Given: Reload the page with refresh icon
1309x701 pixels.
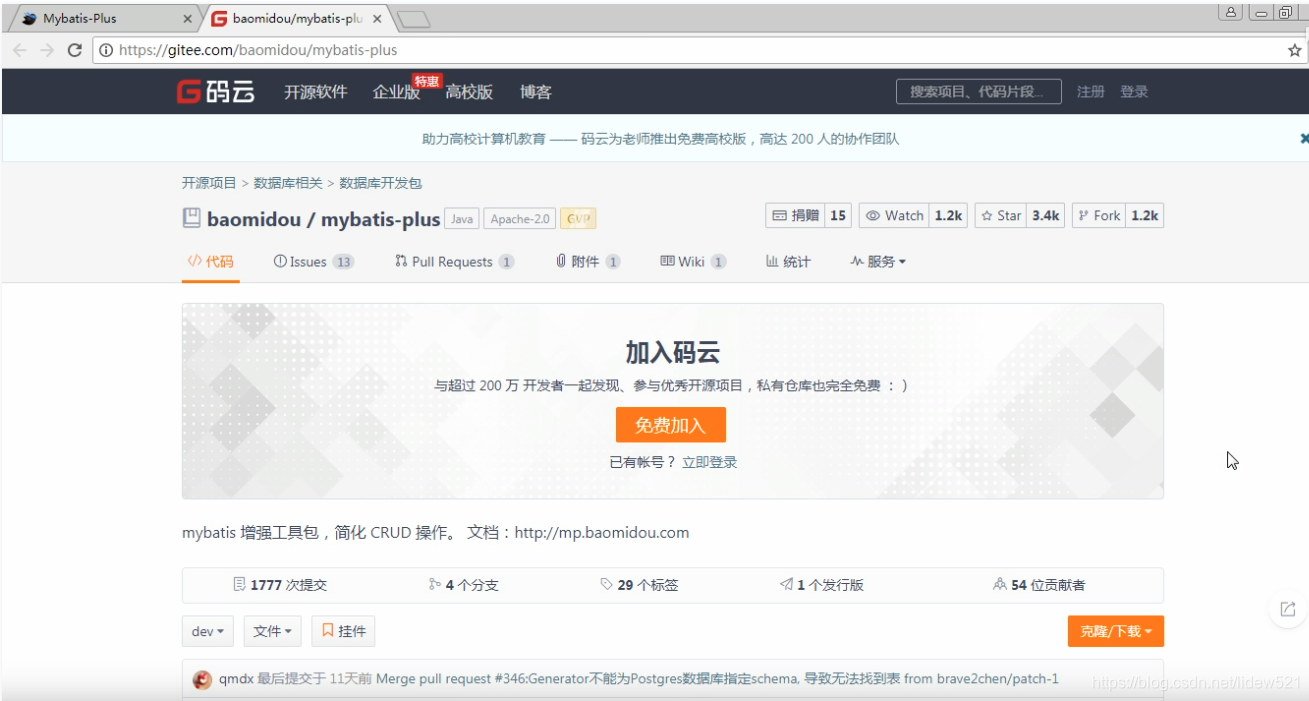Looking at the screenshot, I should 74,50.
